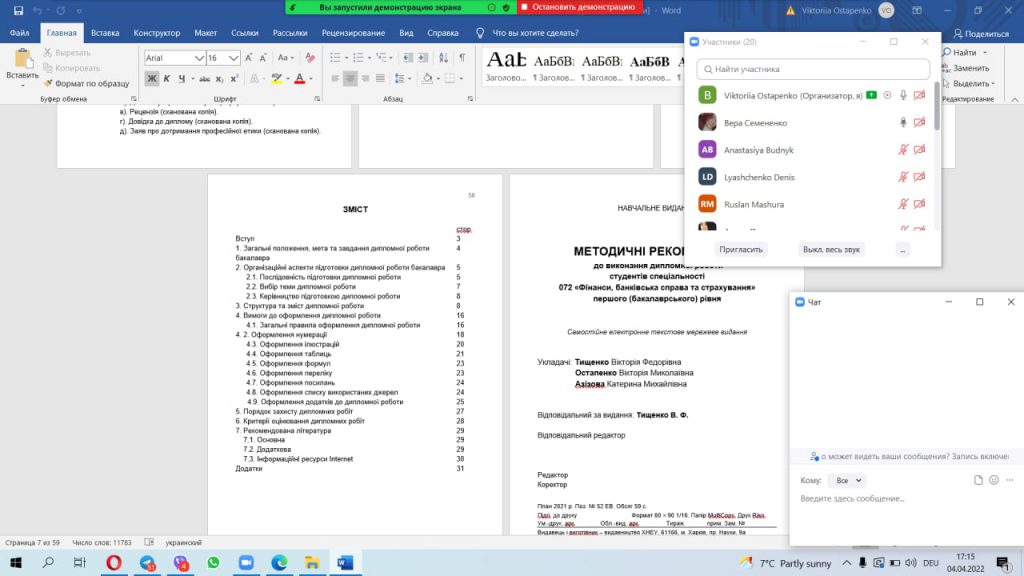Image resolution: width=1024 pixels, height=576 pixels.
Task: Click the bulleted list icon
Action: [x=335, y=57]
